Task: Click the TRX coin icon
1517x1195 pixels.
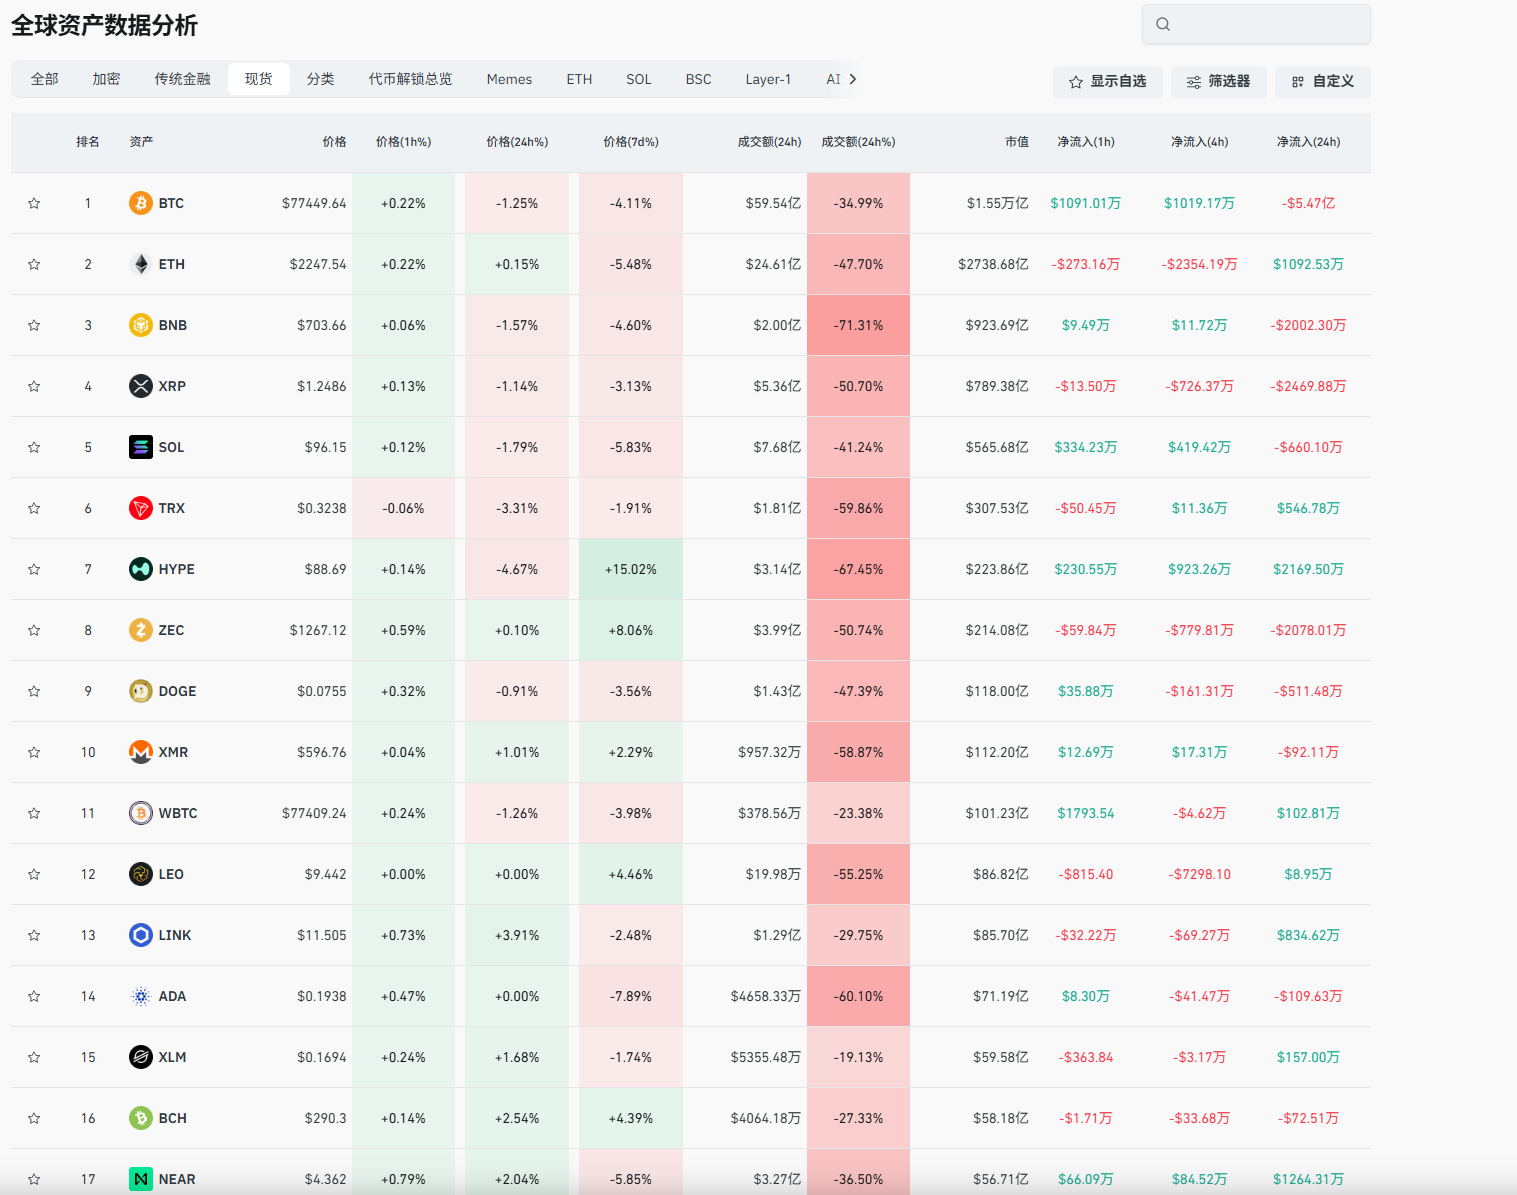Action: [141, 508]
